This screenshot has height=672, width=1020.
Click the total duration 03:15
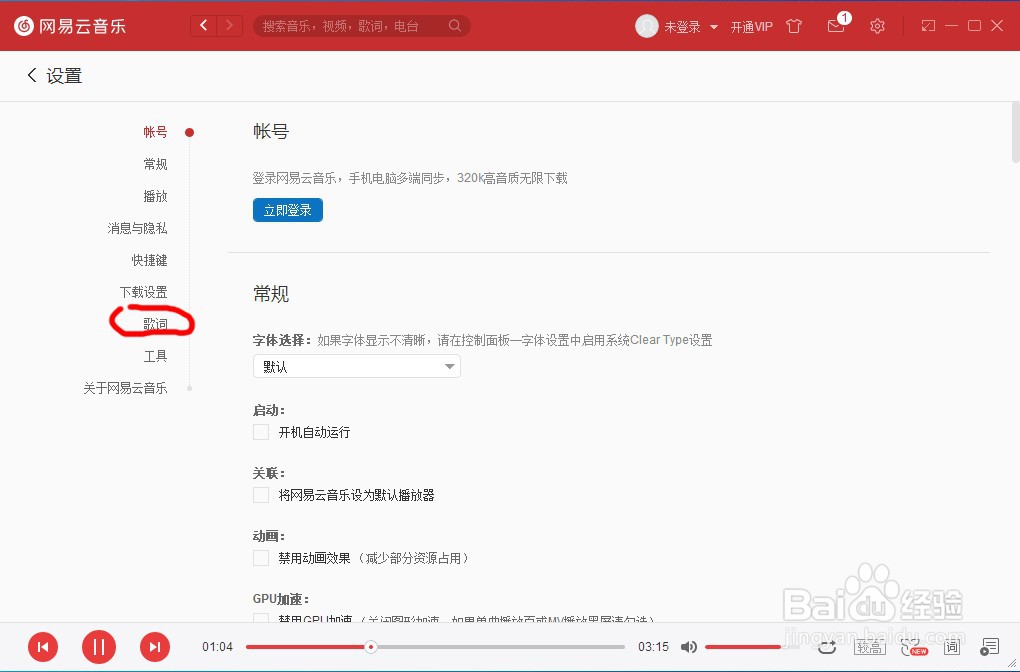[x=653, y=647]
